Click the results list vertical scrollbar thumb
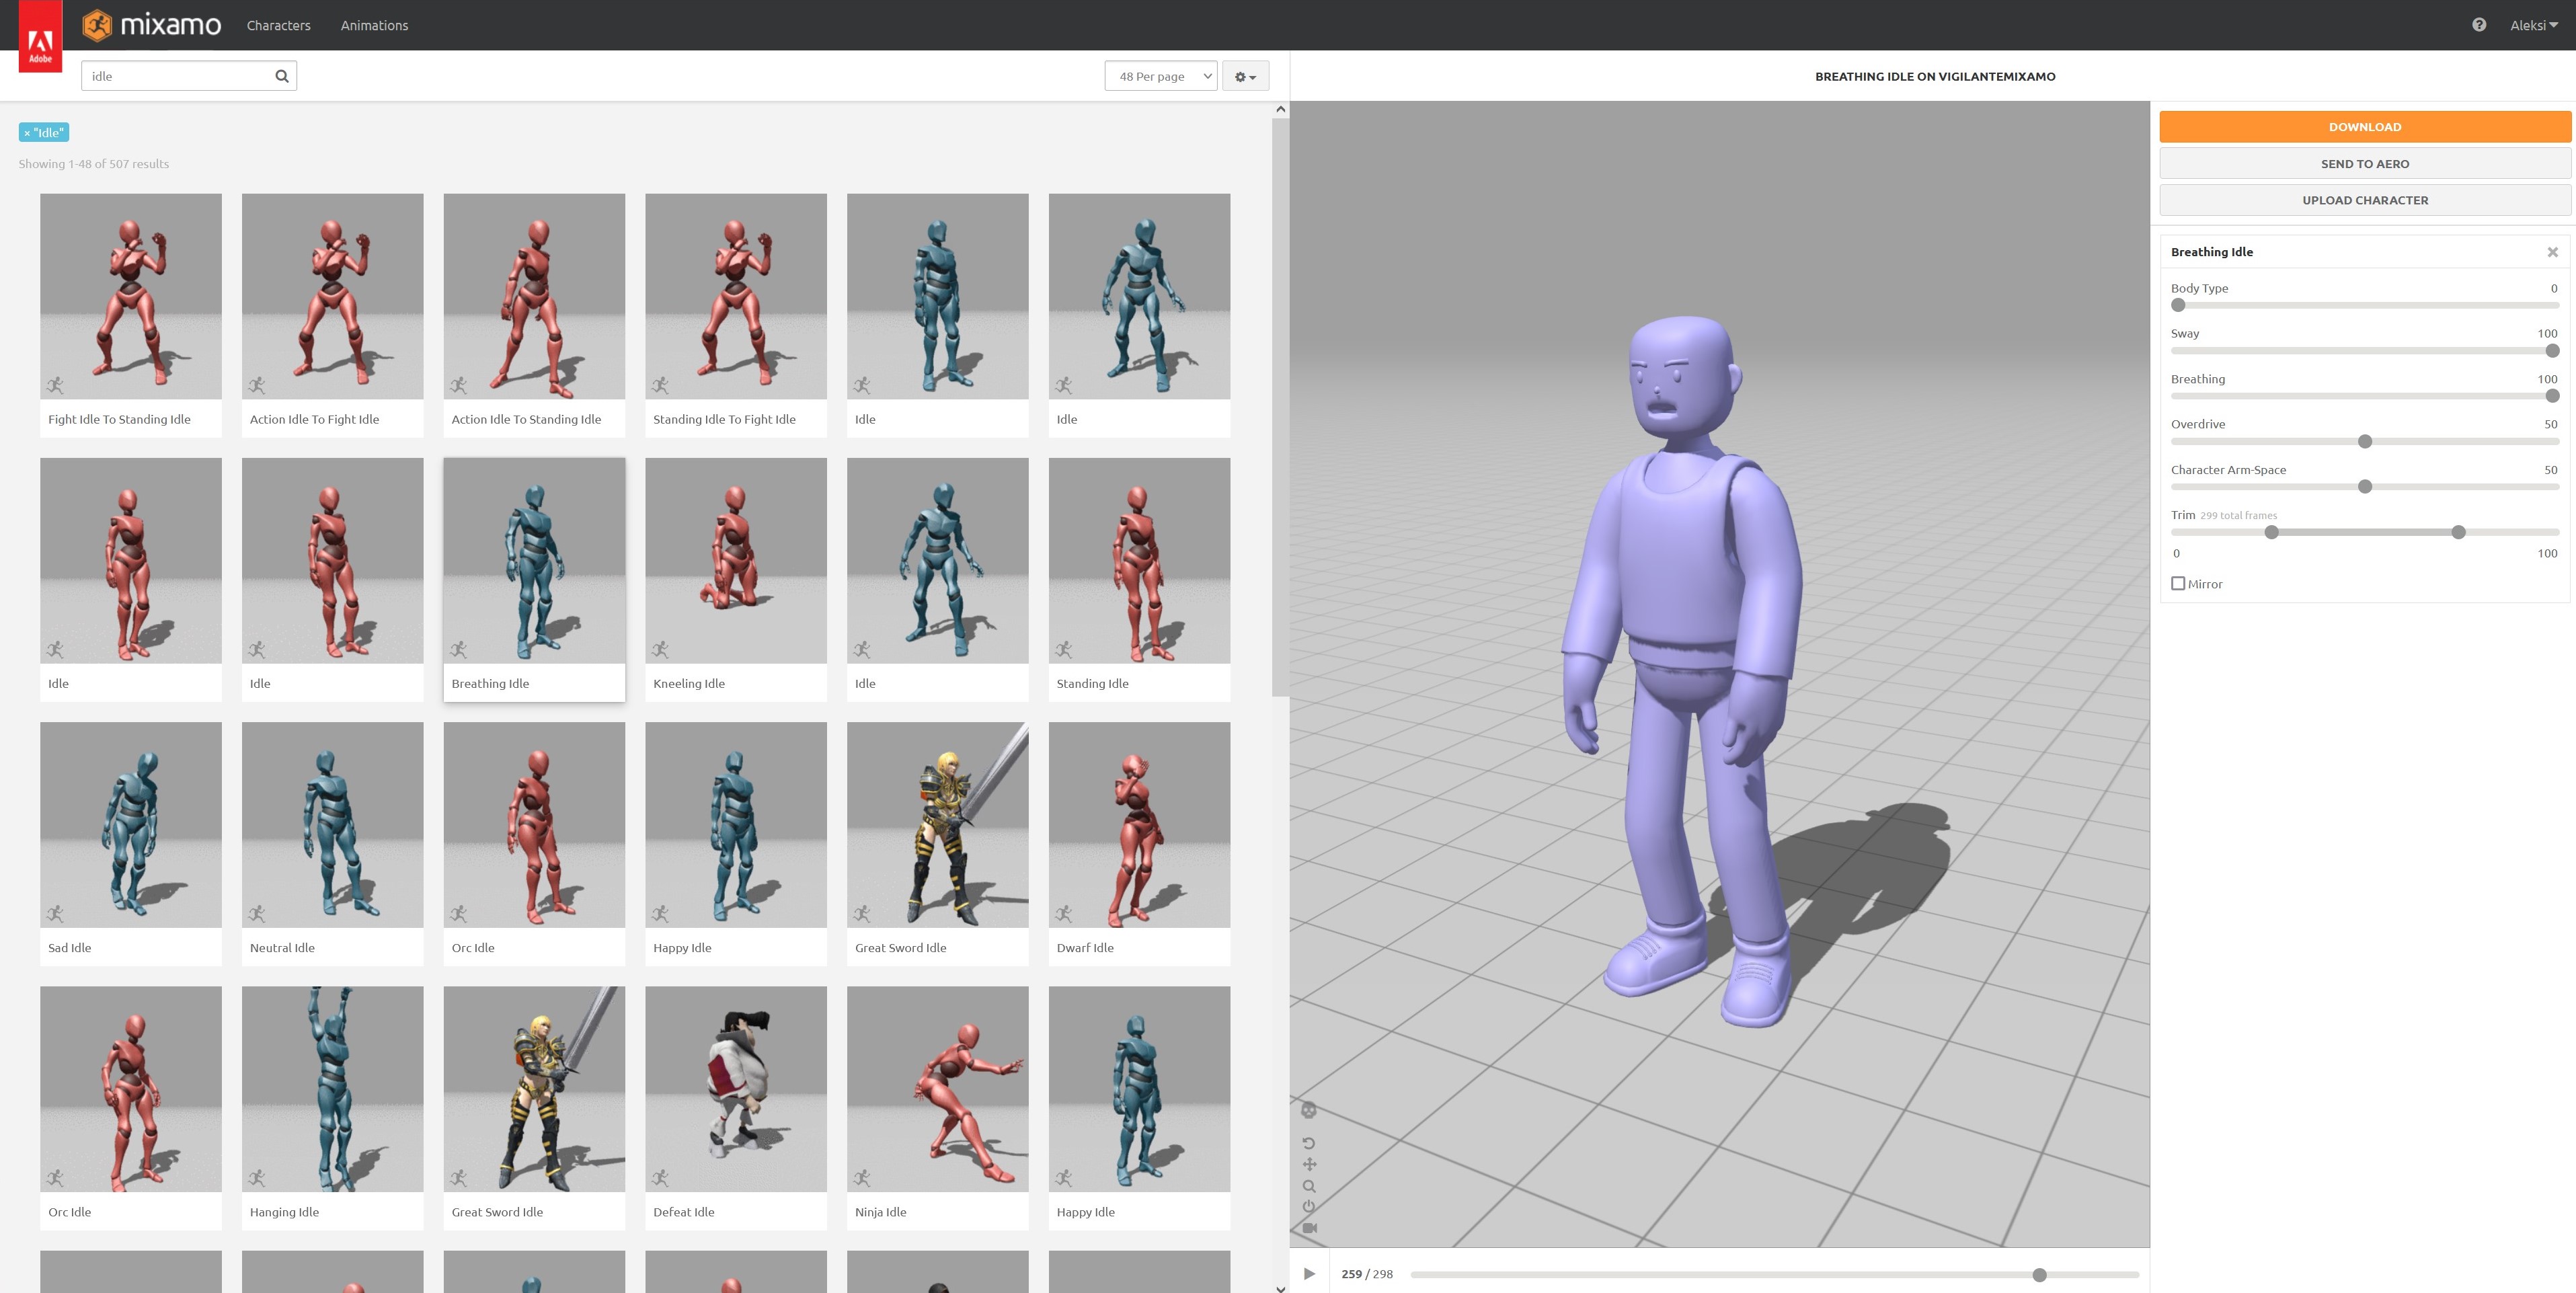The image size is (2576, 1293). [x=1280, y=407]
